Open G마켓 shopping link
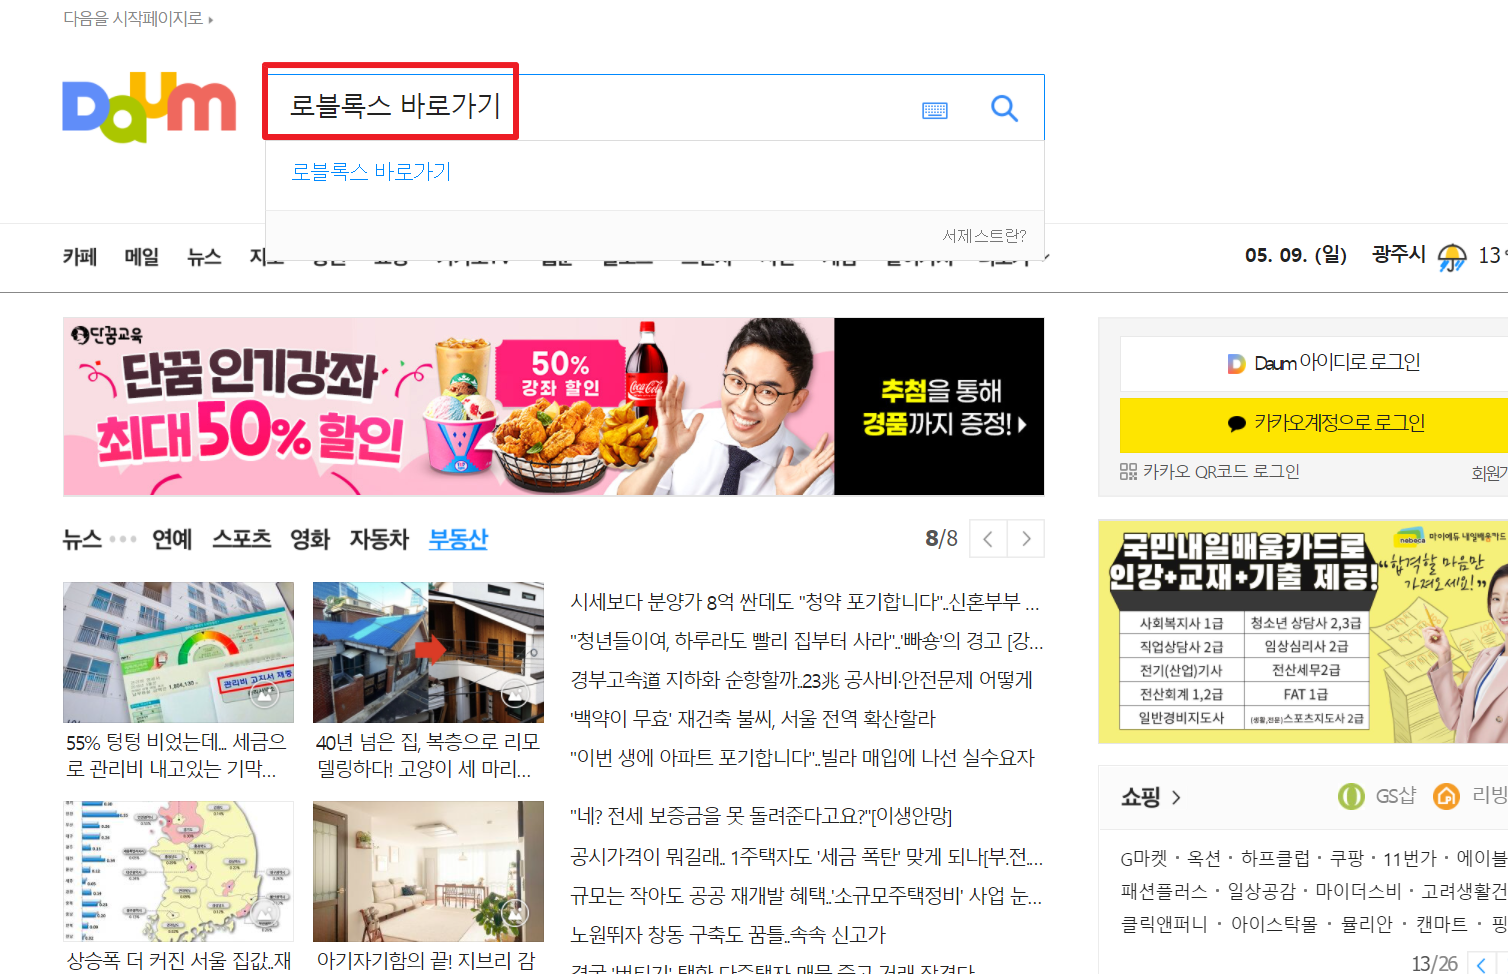The image size is (1508, 974). coord(1144,858)
